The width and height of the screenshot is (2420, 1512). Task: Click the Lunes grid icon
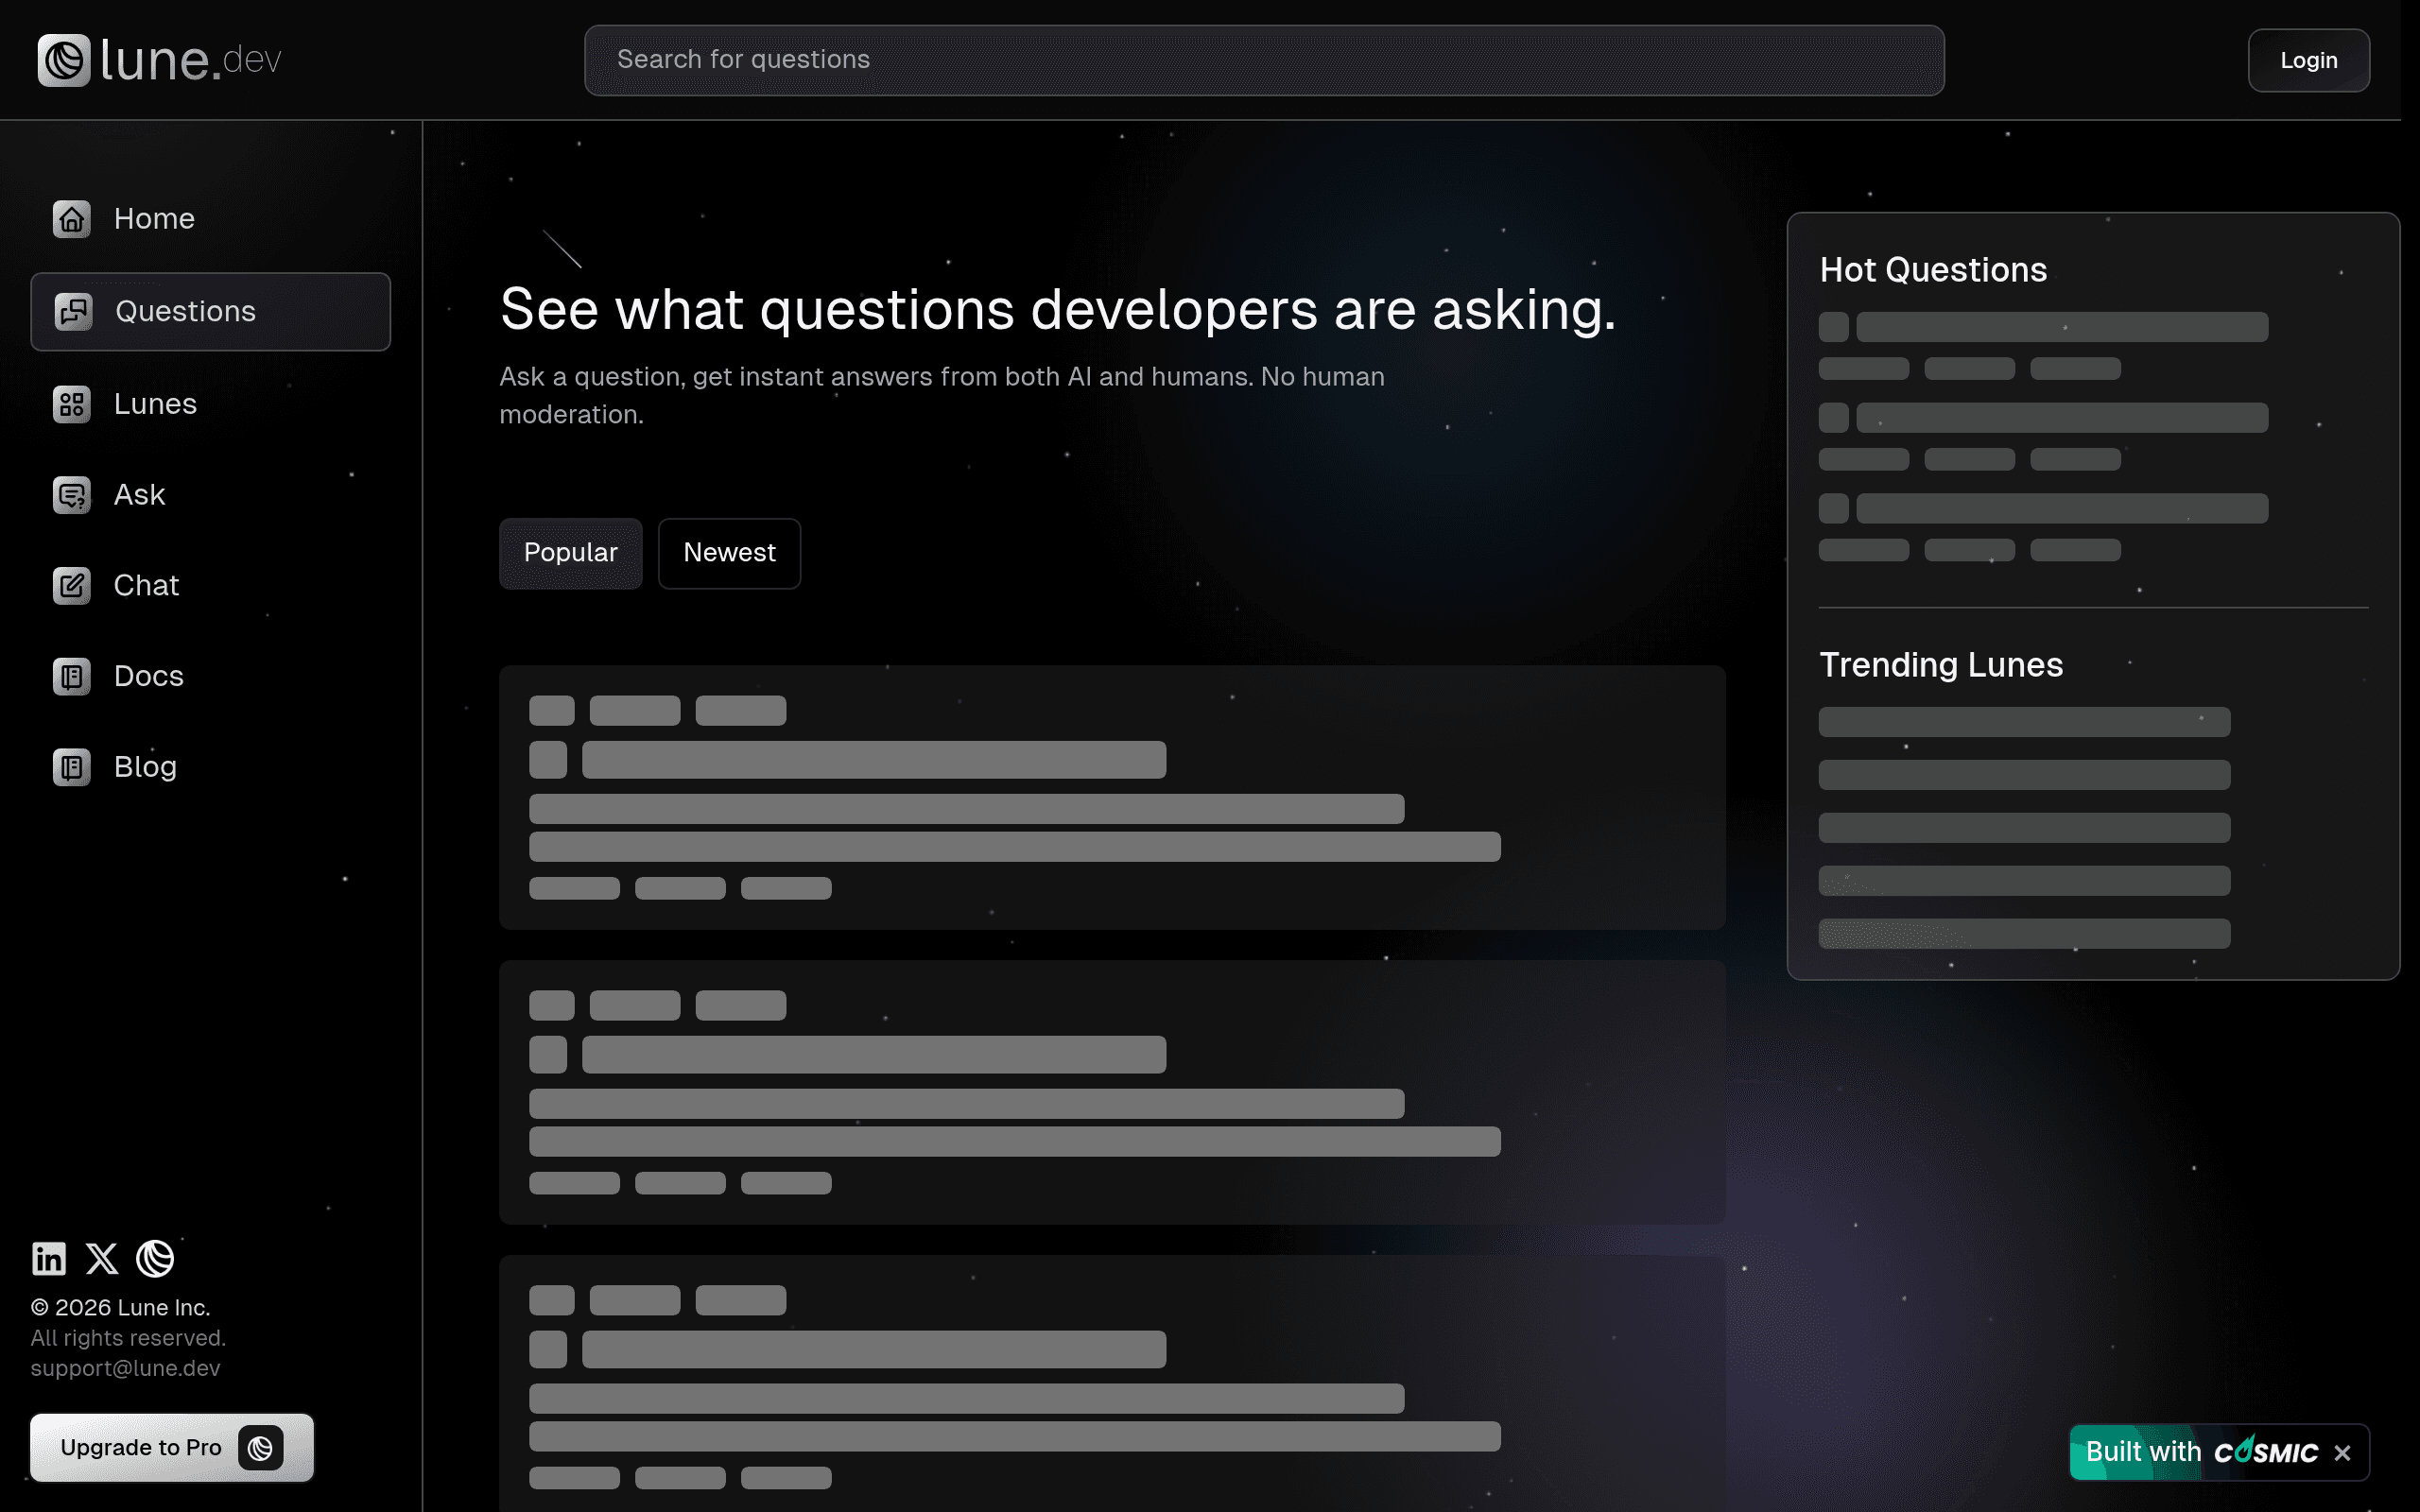(x=72, y=404)
